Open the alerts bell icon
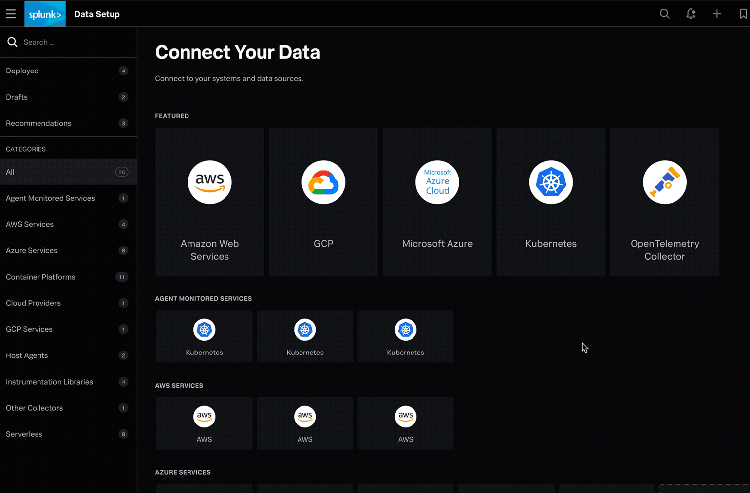The image size is (750, 493). pos(691,13)
